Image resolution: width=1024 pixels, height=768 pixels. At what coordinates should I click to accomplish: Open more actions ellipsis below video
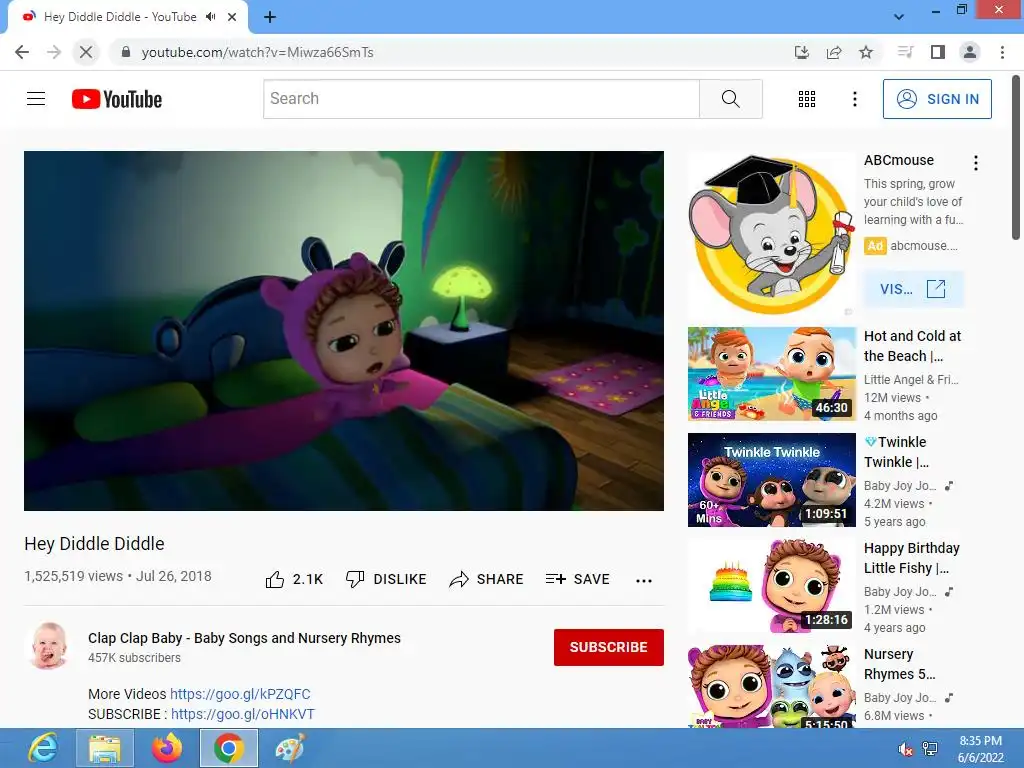tap(643, 581)
